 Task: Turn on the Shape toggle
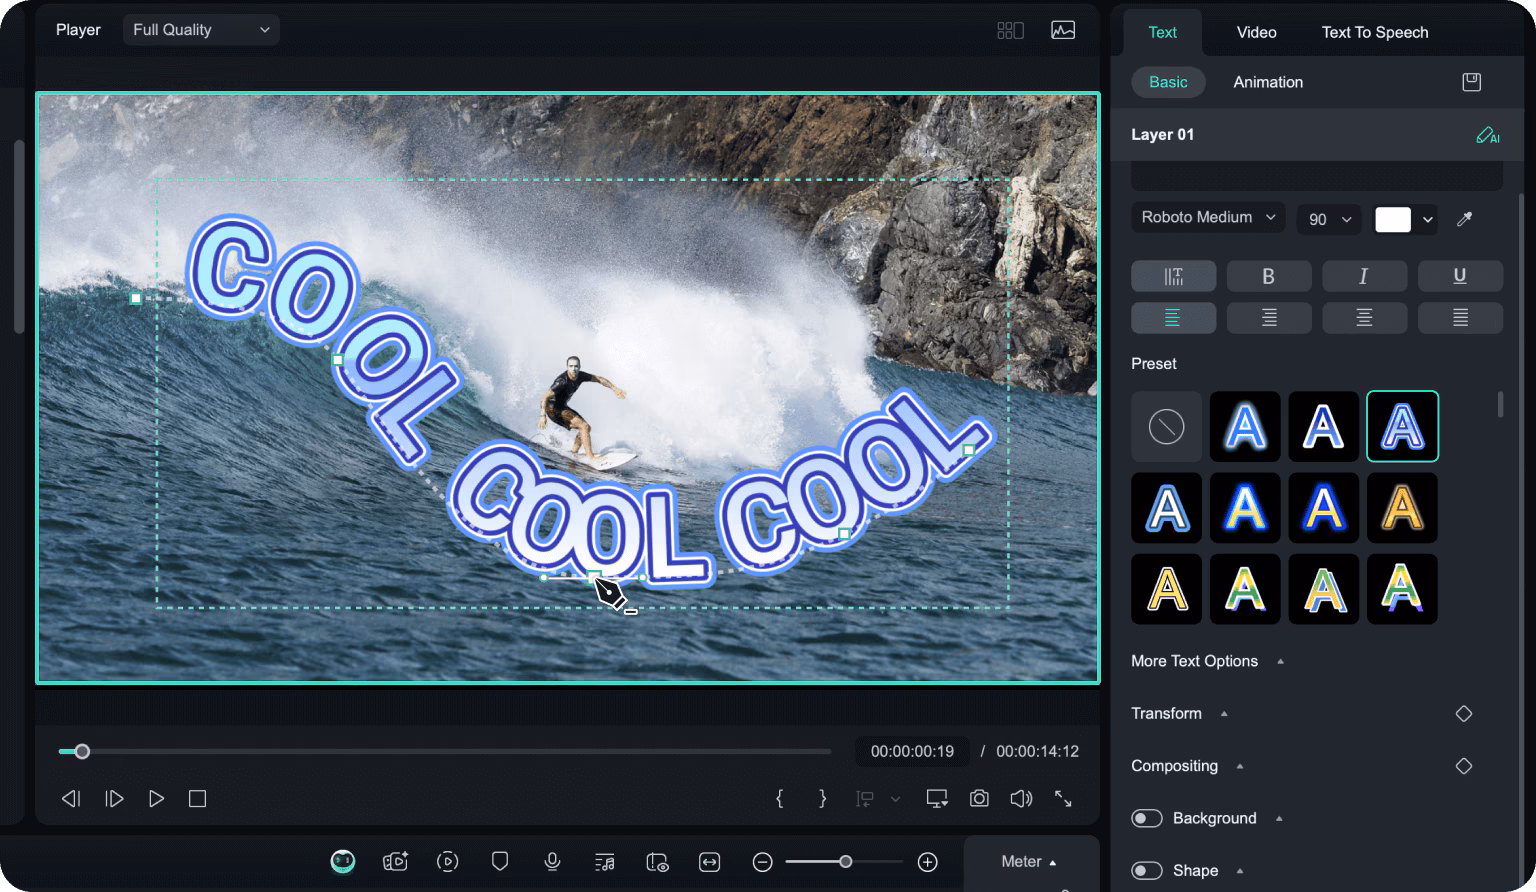pos(1146,870)
